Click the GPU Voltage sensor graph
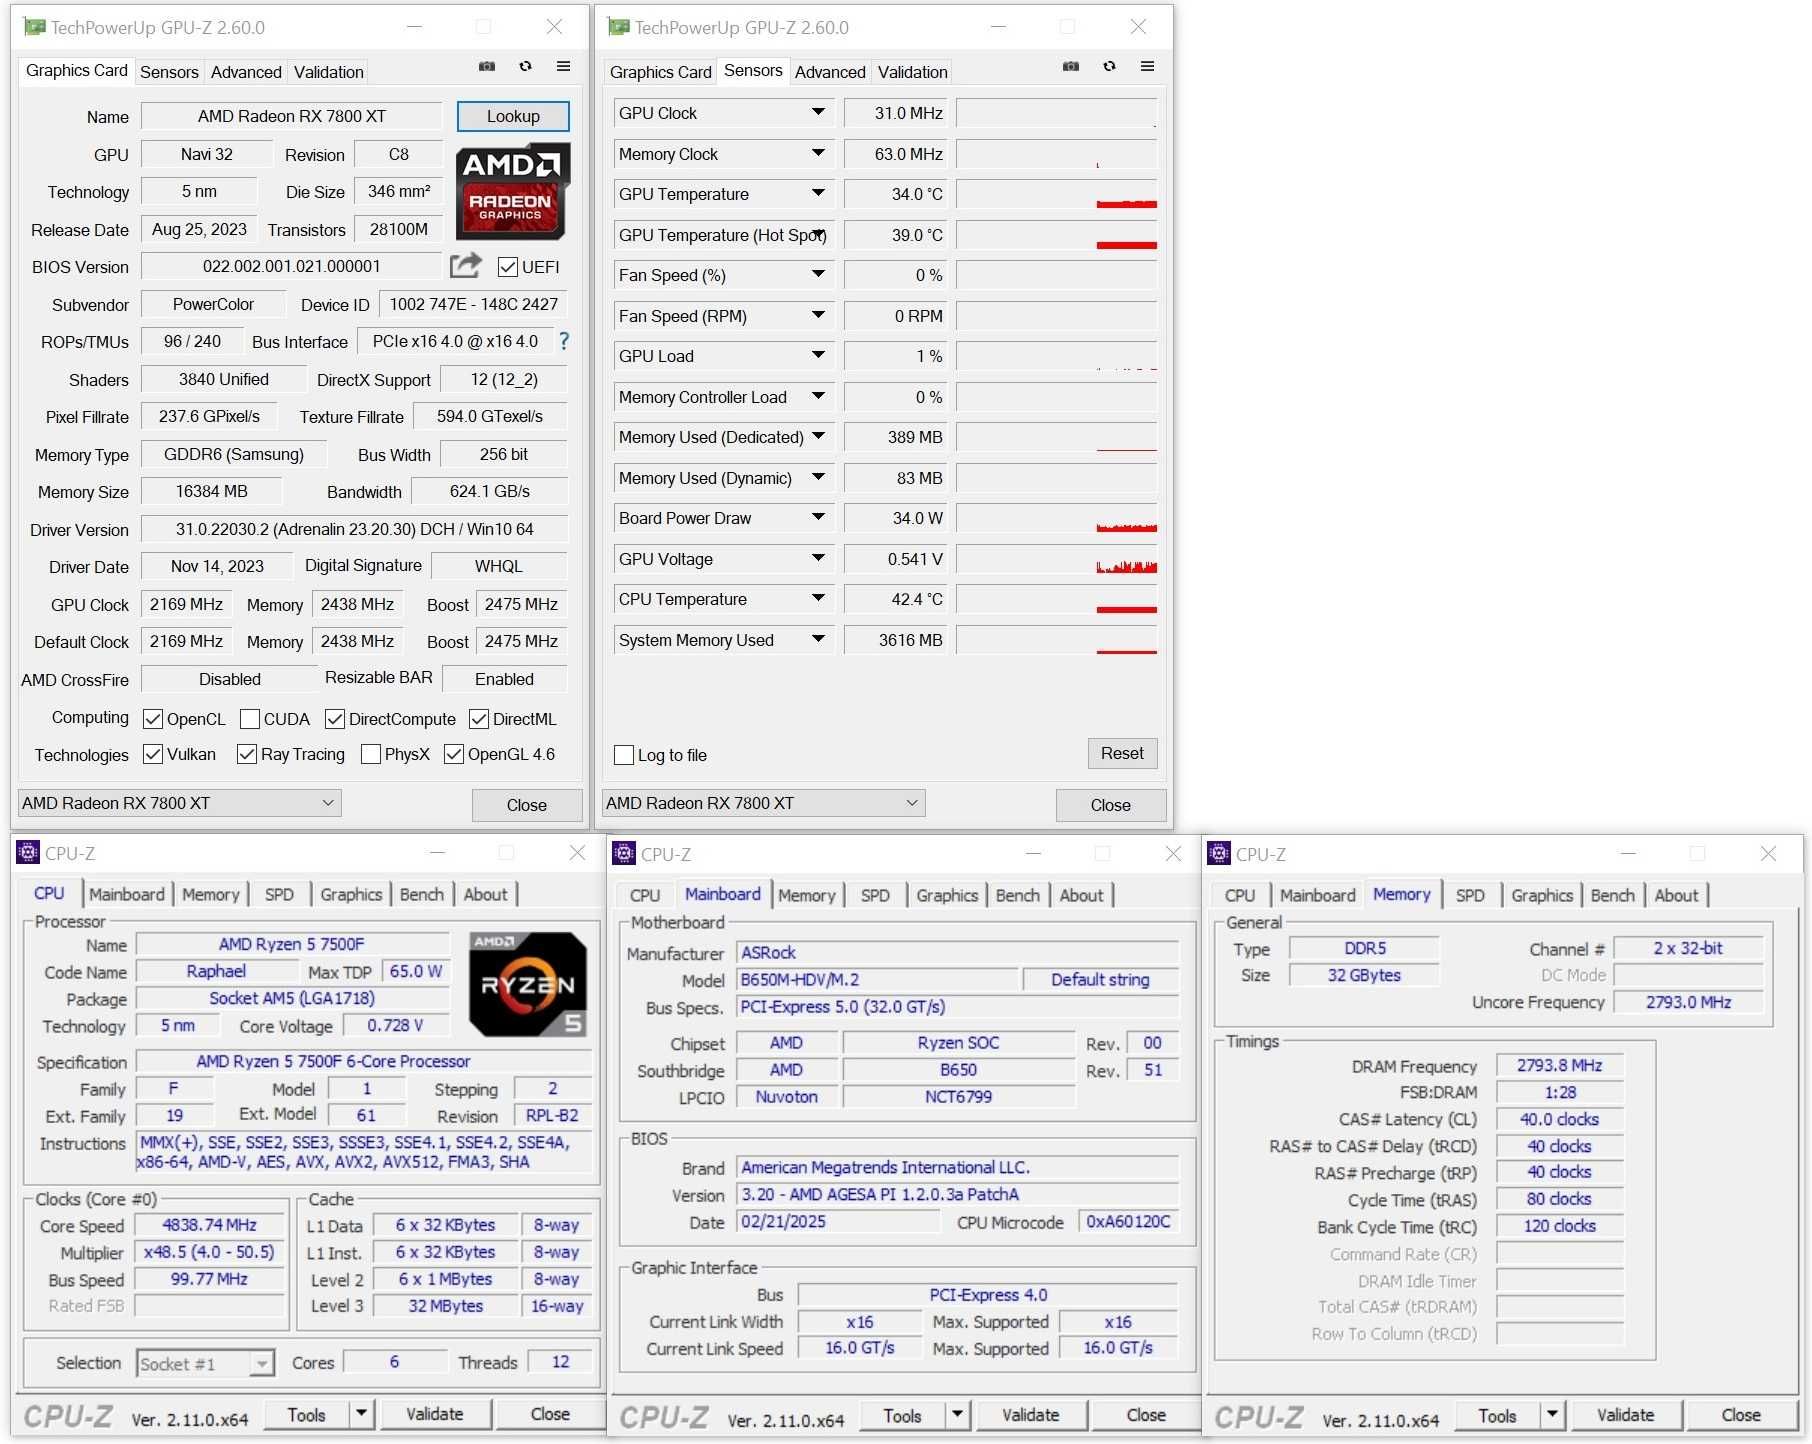 (1056, 559)
